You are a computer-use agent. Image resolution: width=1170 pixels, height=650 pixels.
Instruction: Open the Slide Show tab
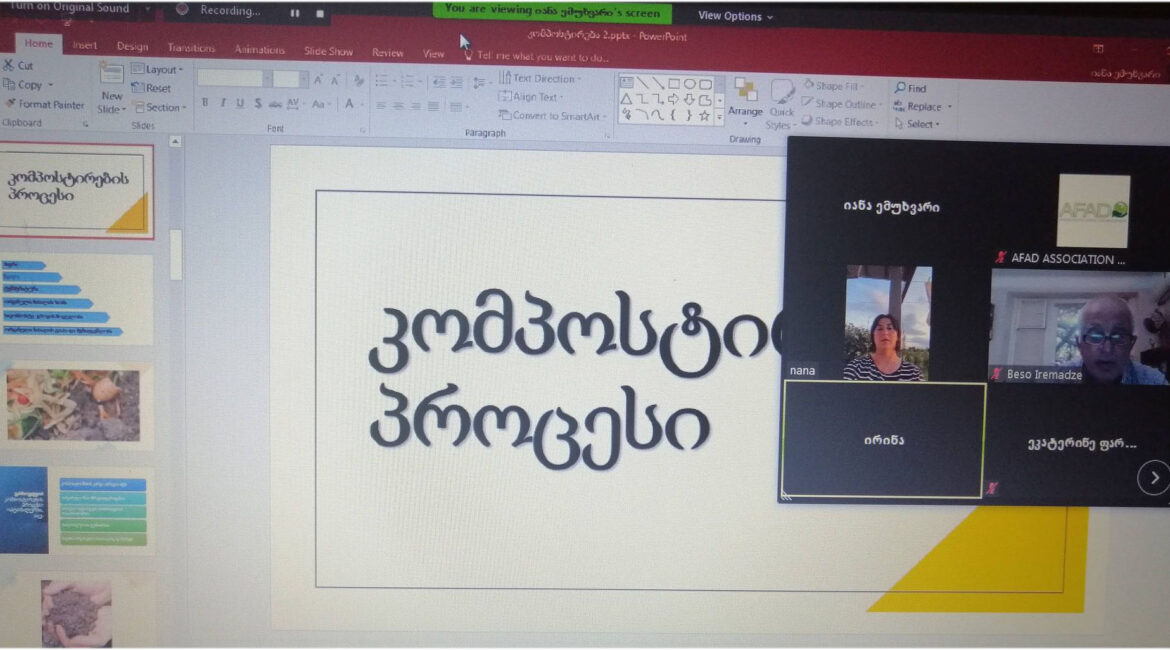click(328, 51)
